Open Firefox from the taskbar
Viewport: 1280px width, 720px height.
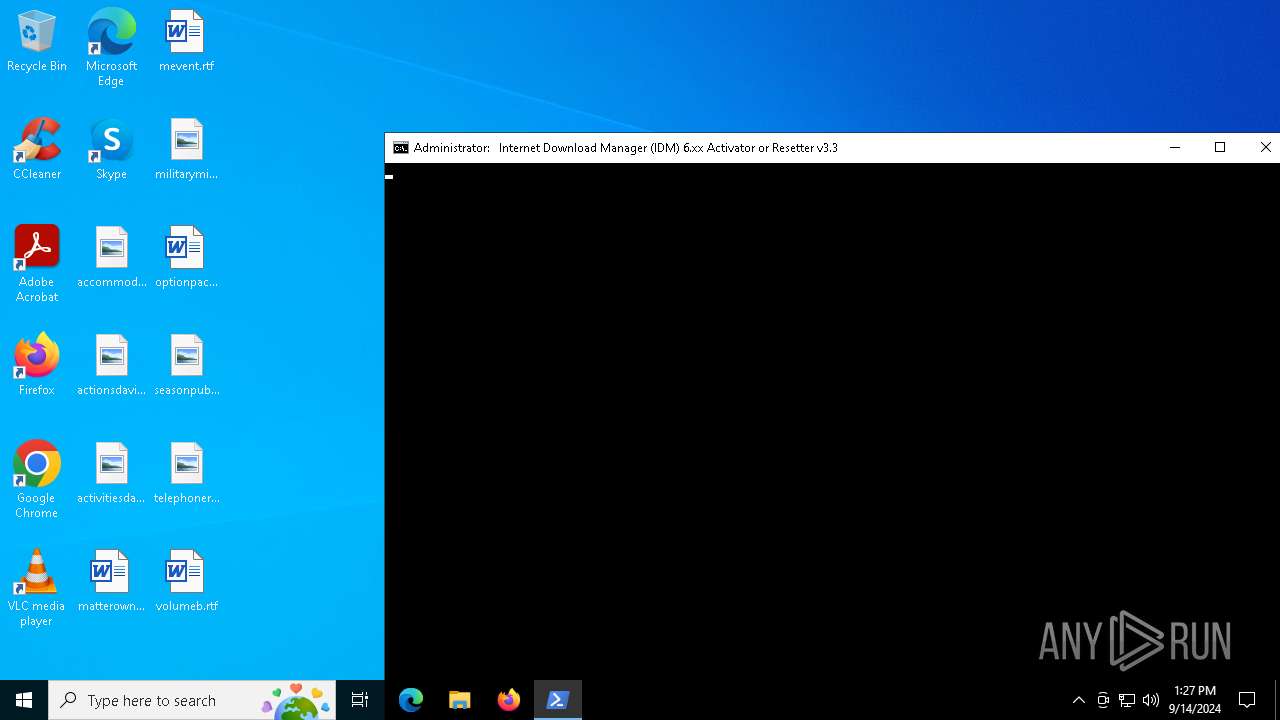(509, 700)
